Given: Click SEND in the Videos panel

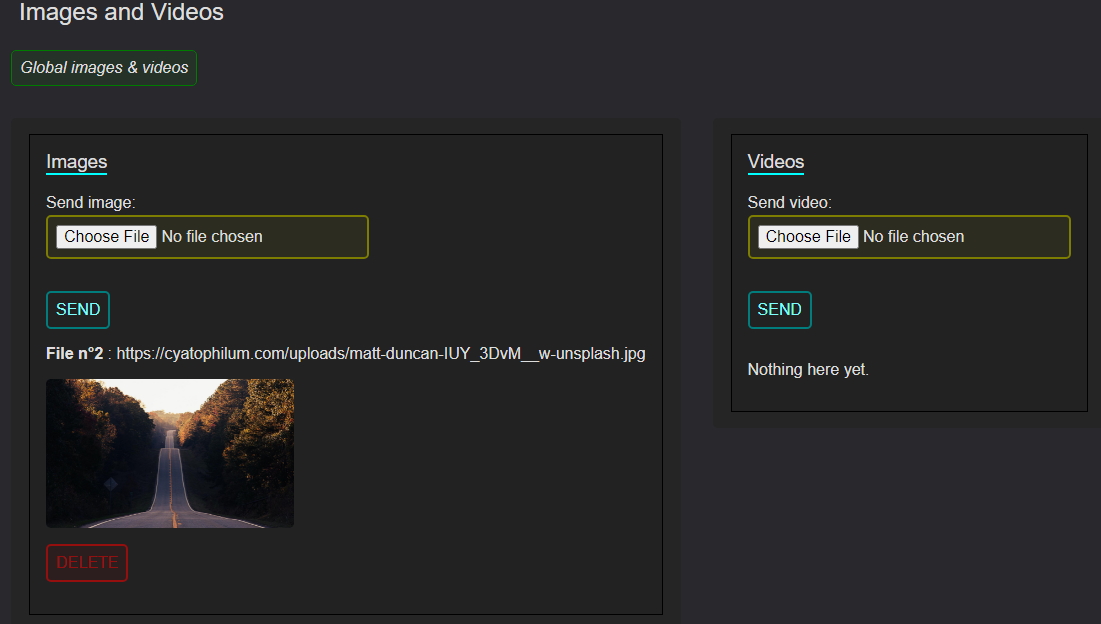Looking at the screenshot, I should point(779,310).
